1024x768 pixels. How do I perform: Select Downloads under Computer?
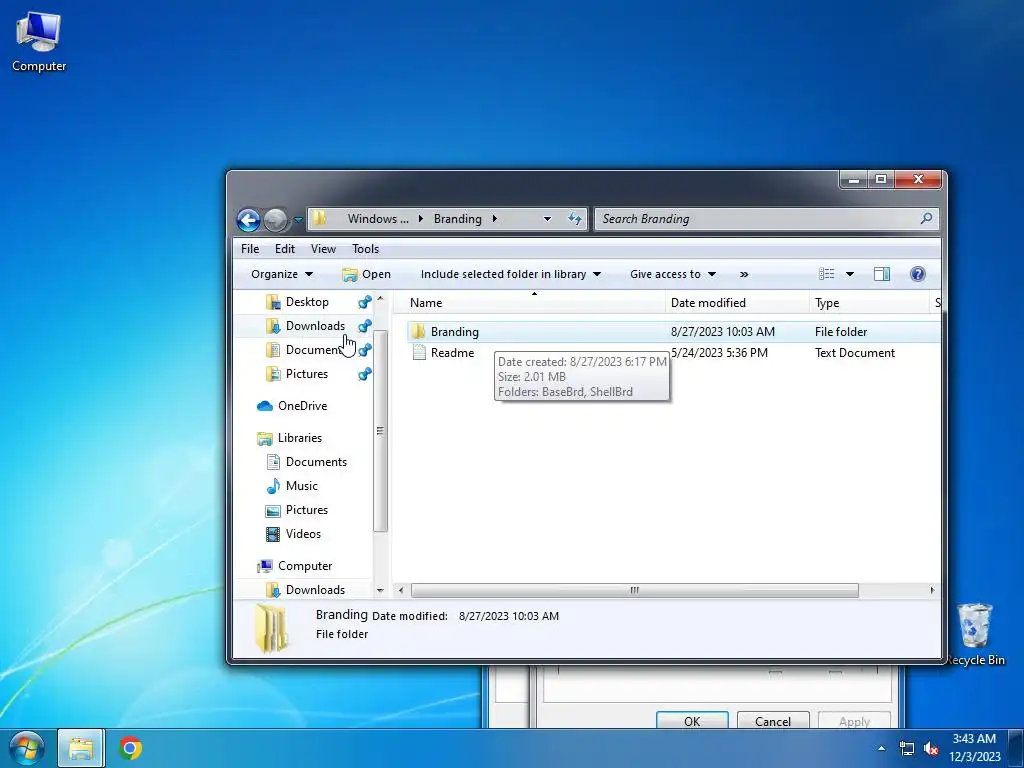(315, 590)
